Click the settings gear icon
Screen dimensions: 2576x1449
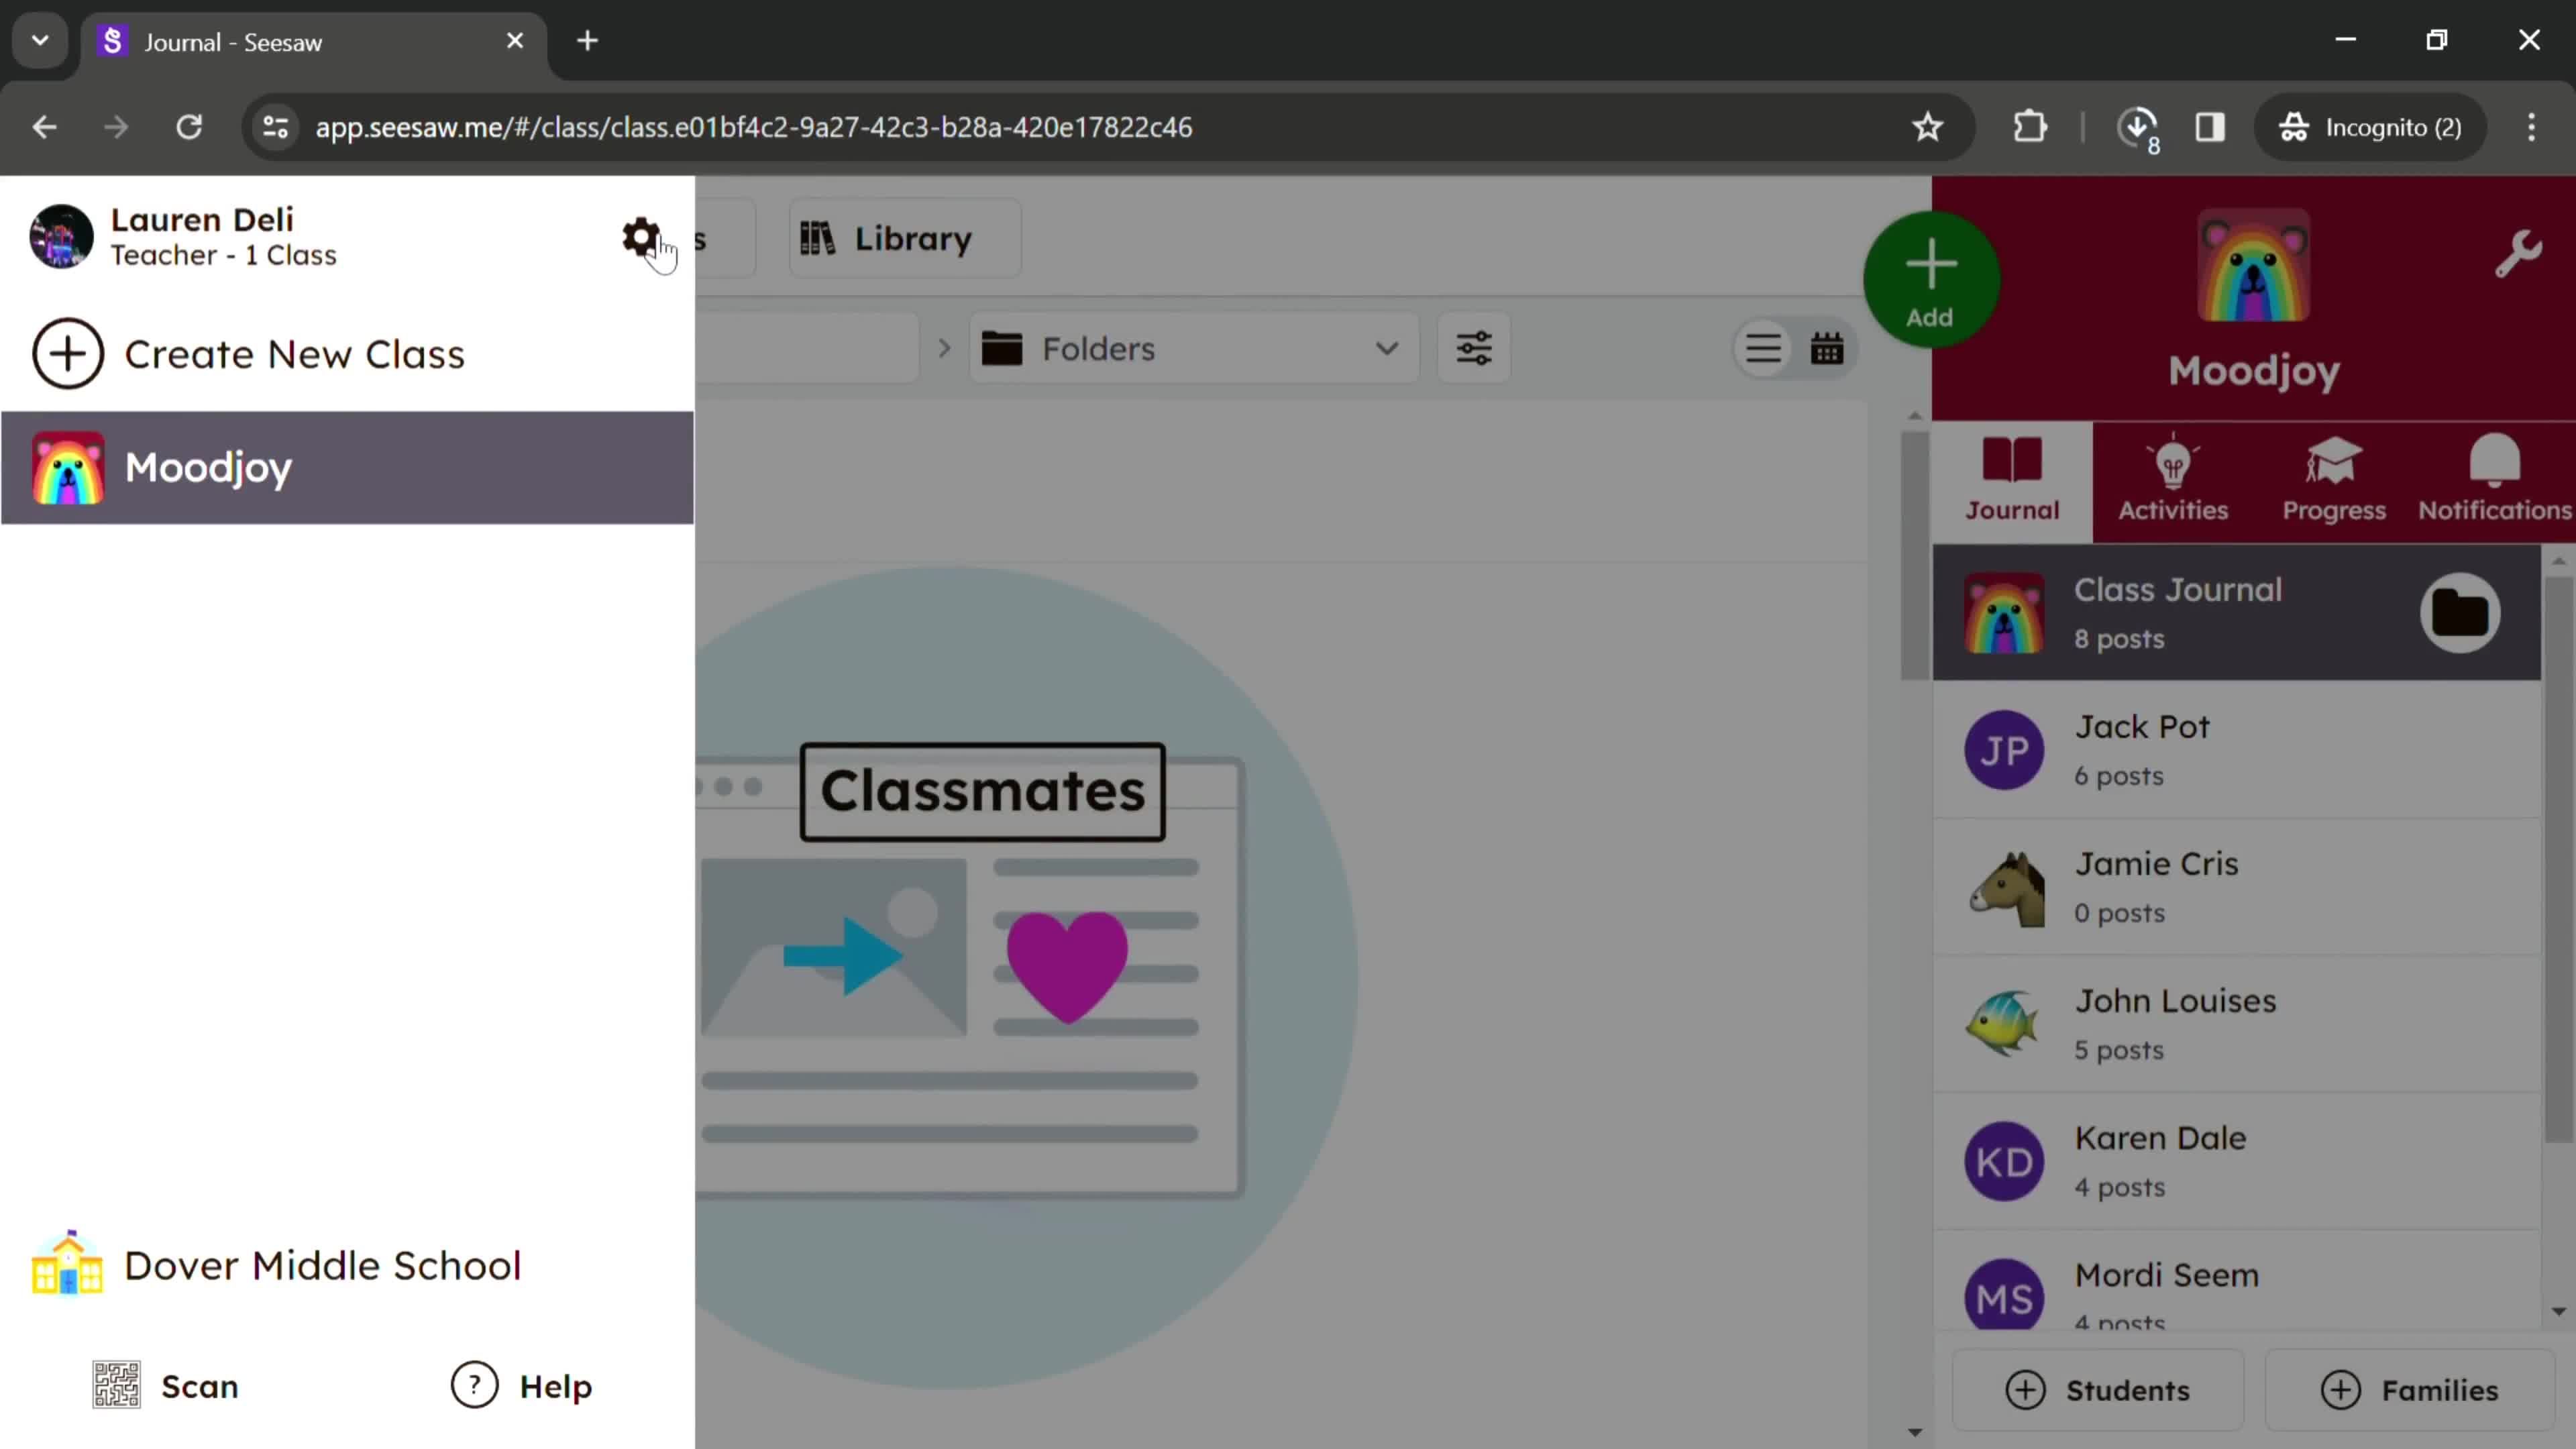641,235
